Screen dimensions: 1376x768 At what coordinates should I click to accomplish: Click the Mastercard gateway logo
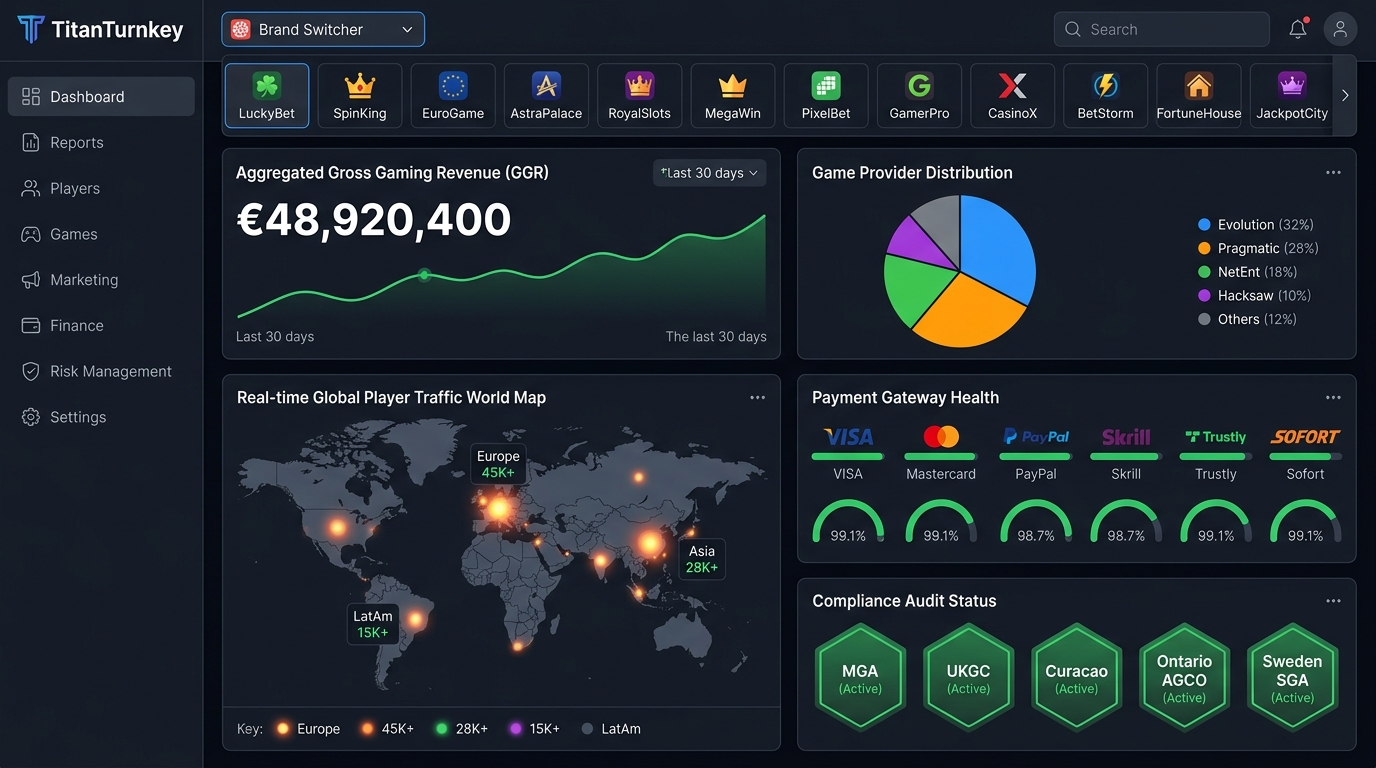[941, 437]
